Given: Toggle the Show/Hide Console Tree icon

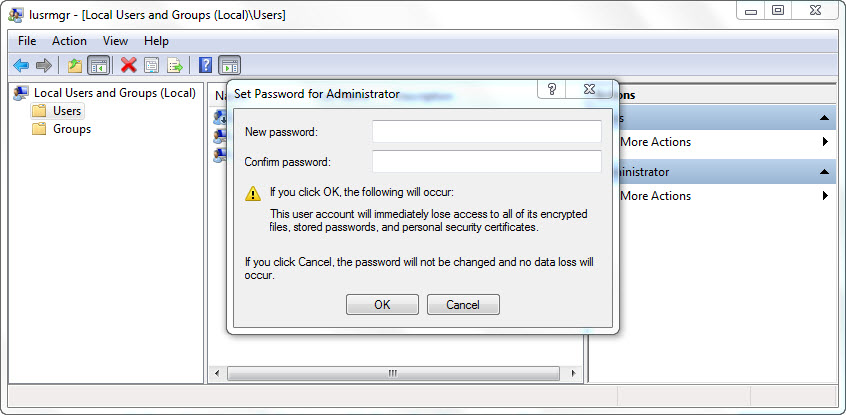Looking at the screenshot, I should tap(98, 65).
